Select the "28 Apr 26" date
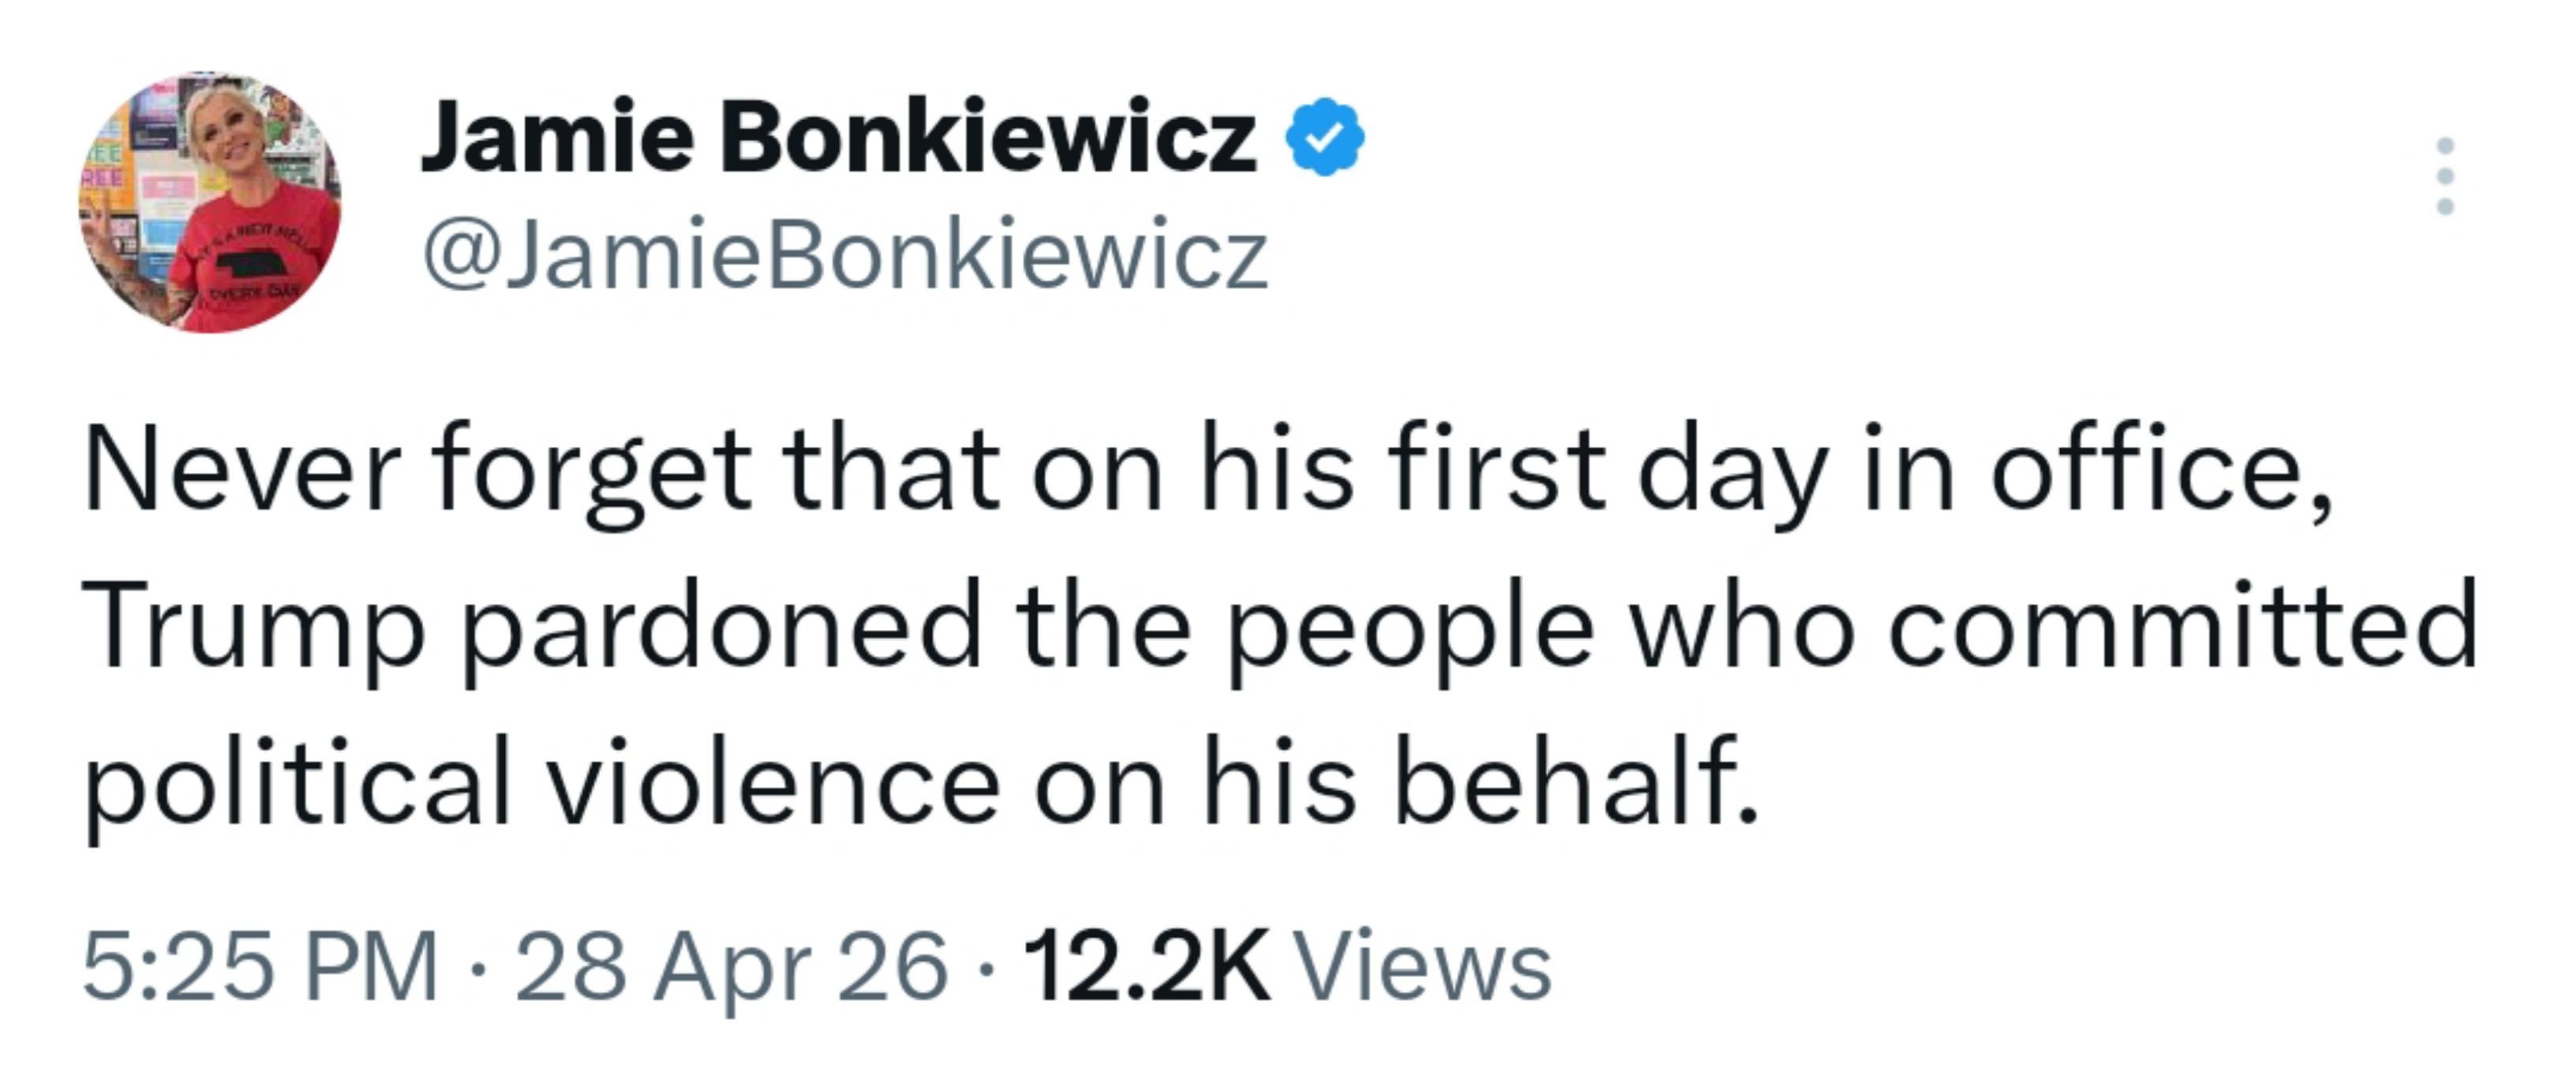 tap(731, 965)
